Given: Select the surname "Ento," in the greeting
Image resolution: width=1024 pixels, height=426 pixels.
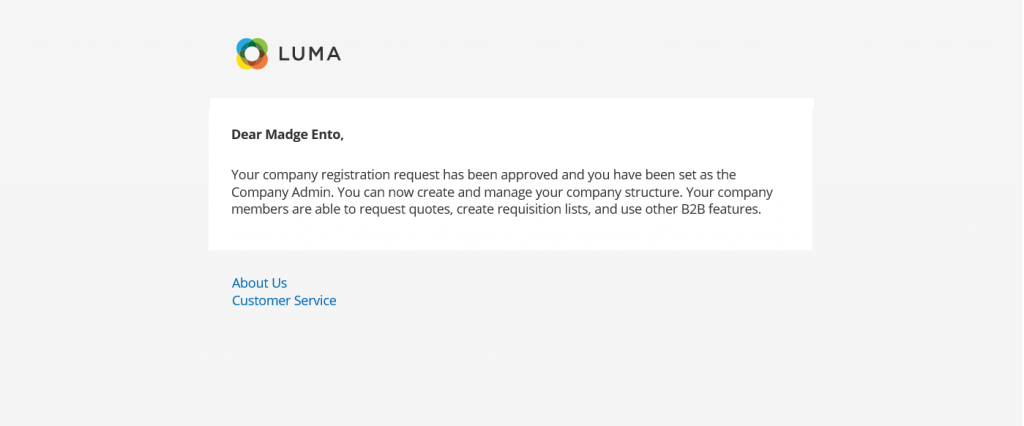Looking at the screenshot, I should pos(323,135).
